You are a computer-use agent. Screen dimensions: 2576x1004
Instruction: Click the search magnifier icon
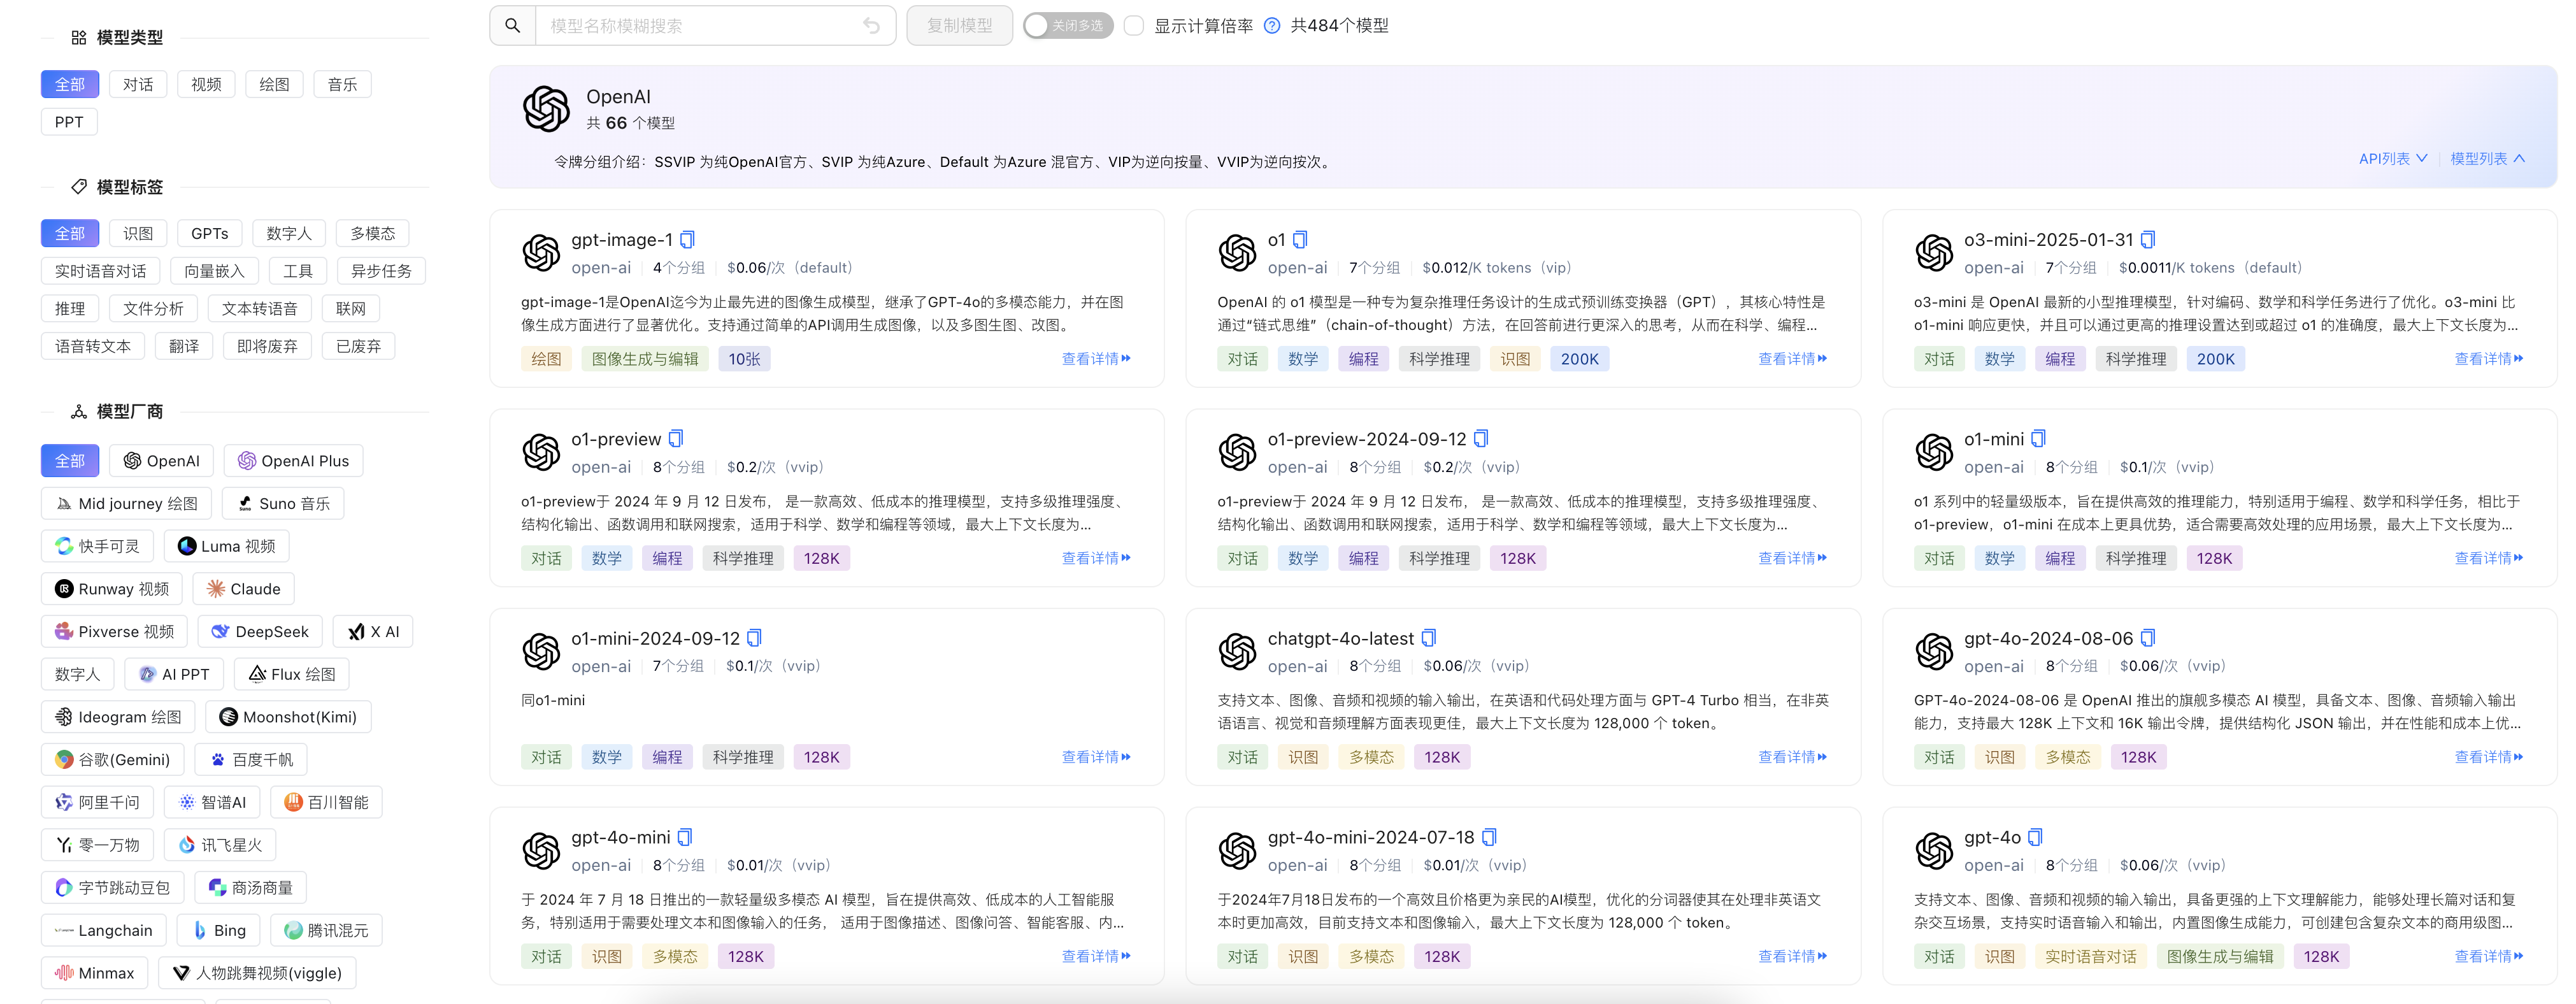512,26
